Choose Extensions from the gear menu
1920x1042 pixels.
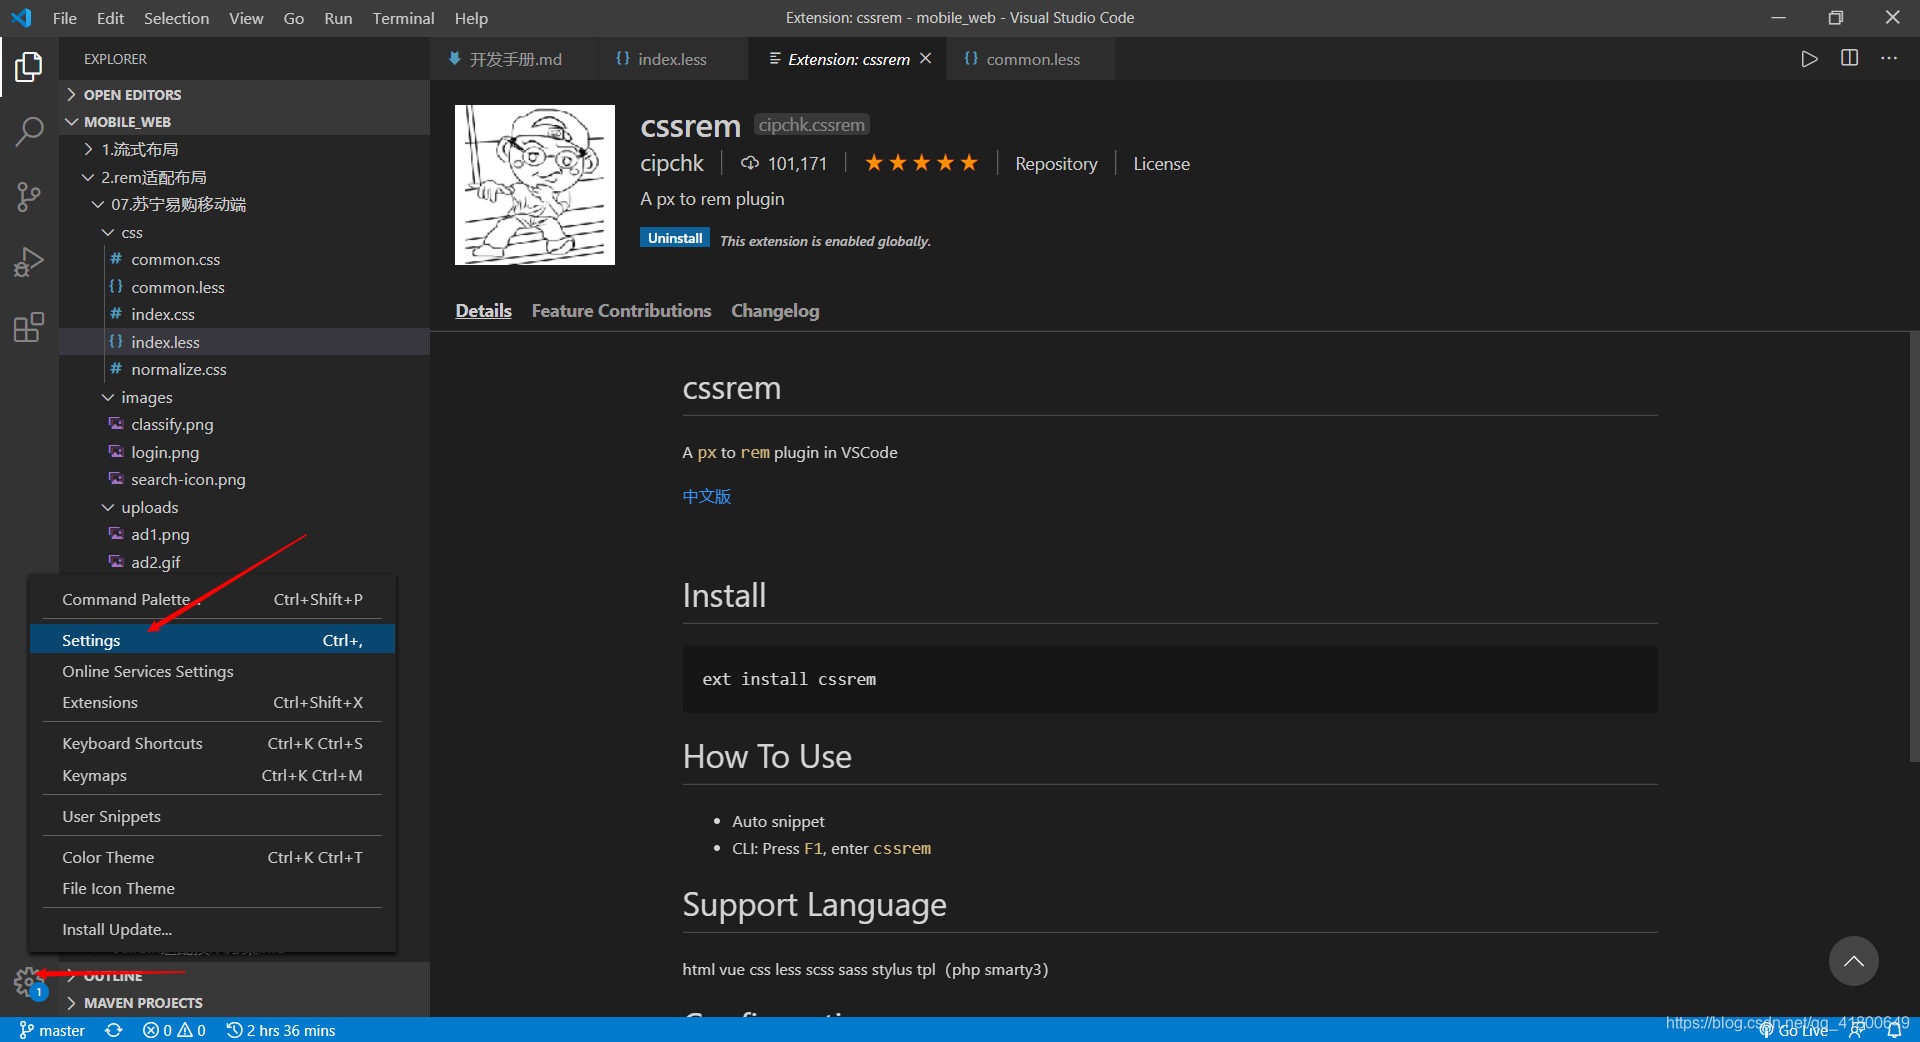(x=212, y=702)
